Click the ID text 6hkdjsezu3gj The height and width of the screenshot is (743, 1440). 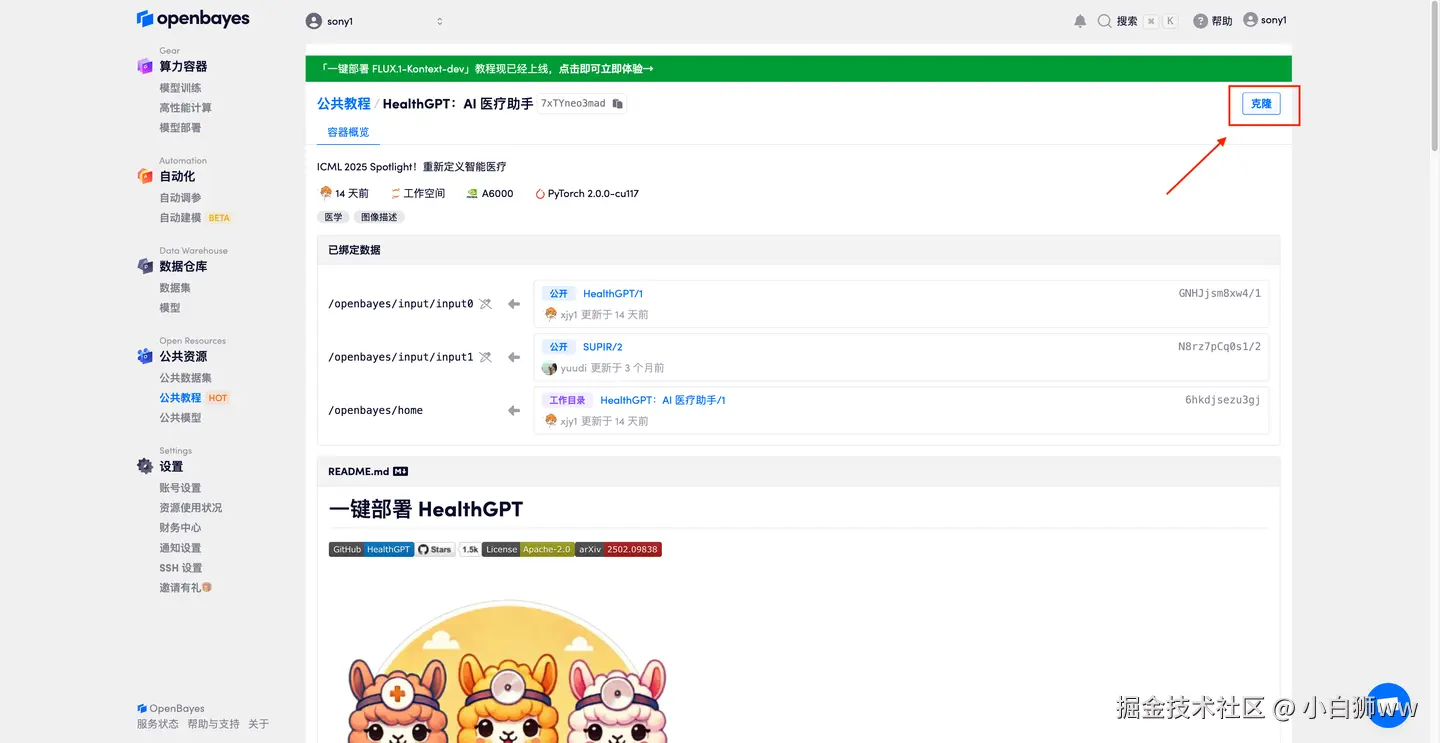pyautogui.click(x=1223, y=400)
